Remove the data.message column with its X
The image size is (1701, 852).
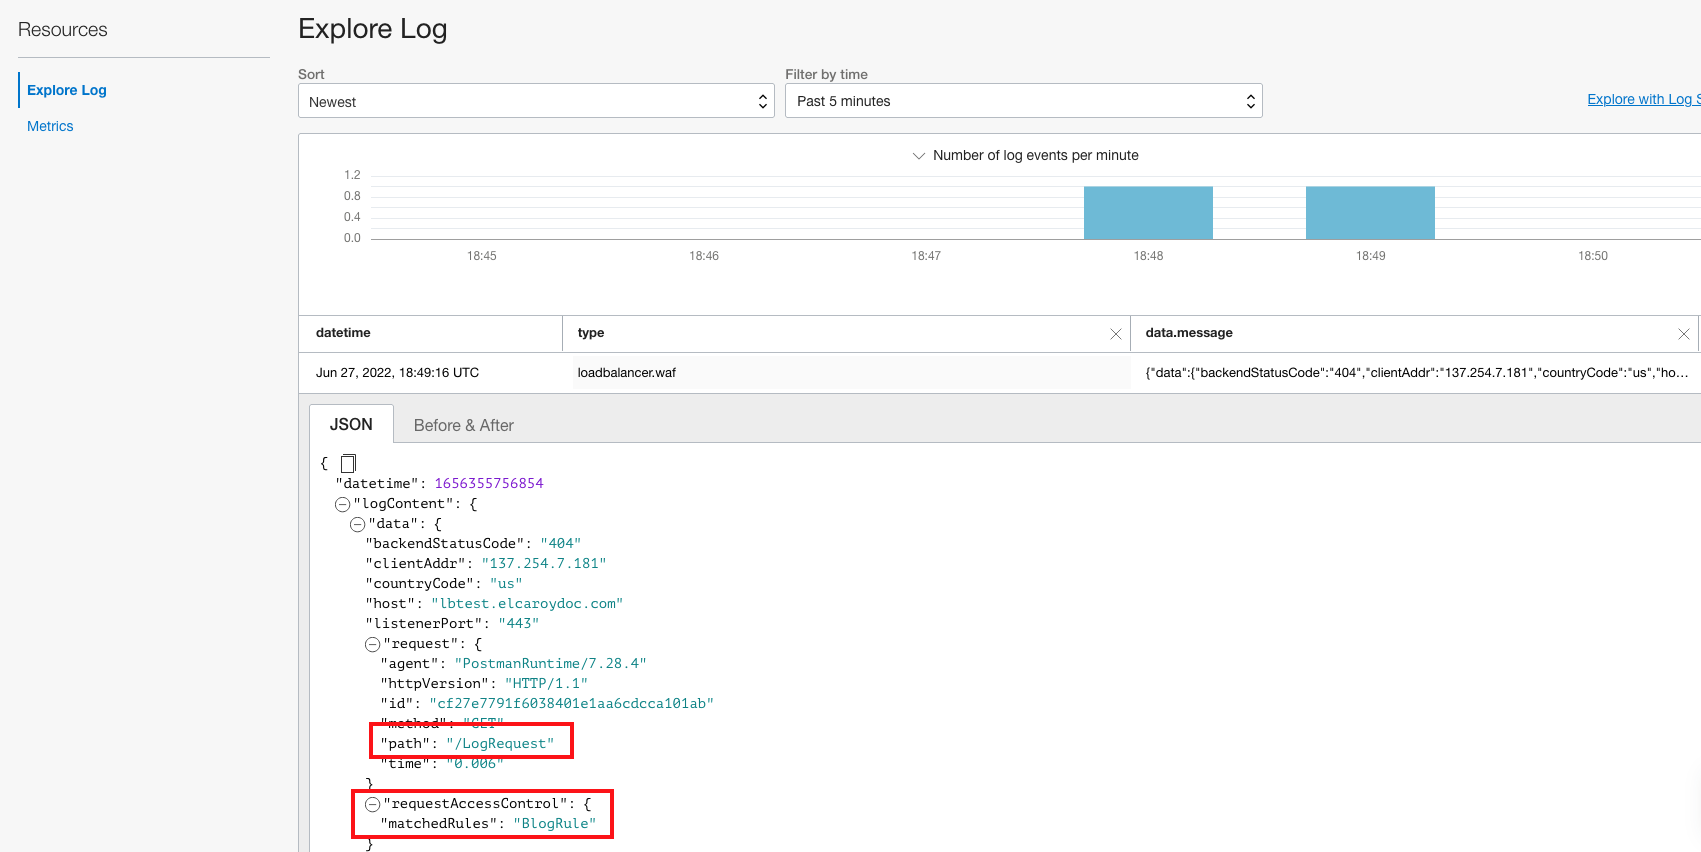click(1684, 334)
